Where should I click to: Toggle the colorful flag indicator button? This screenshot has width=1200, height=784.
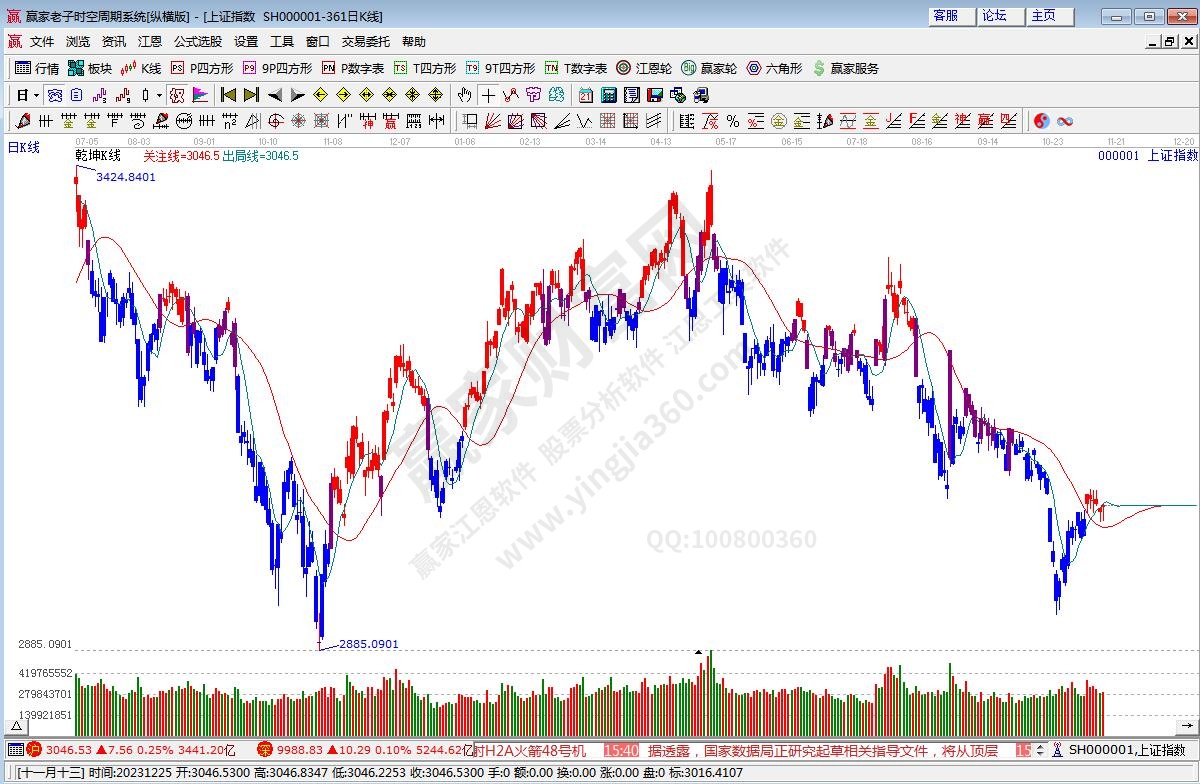200,95
